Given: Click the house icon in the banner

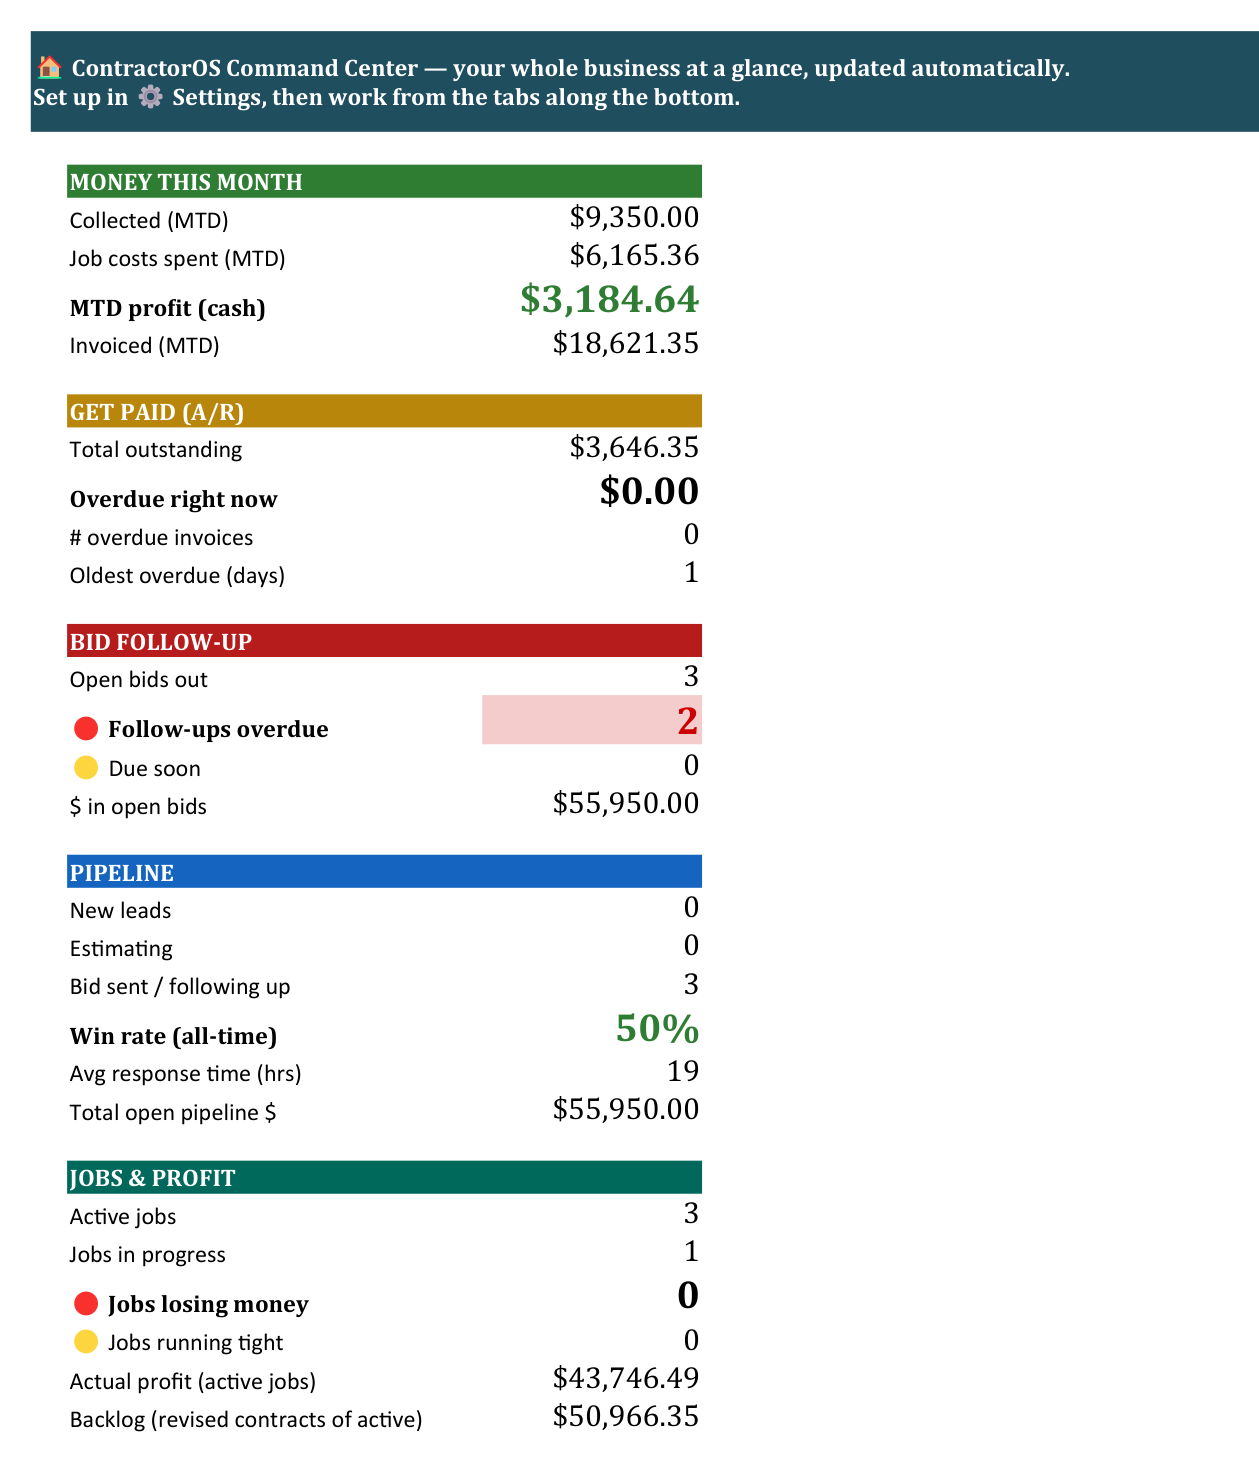Looking at the screenshot, I should coord(49,68).
